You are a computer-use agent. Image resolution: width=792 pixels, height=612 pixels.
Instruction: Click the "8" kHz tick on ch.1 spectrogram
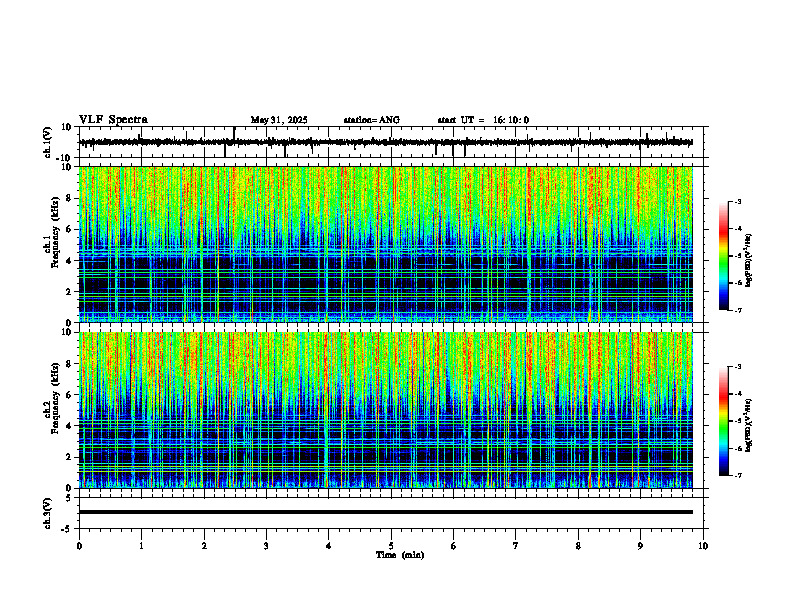point(70,198)
